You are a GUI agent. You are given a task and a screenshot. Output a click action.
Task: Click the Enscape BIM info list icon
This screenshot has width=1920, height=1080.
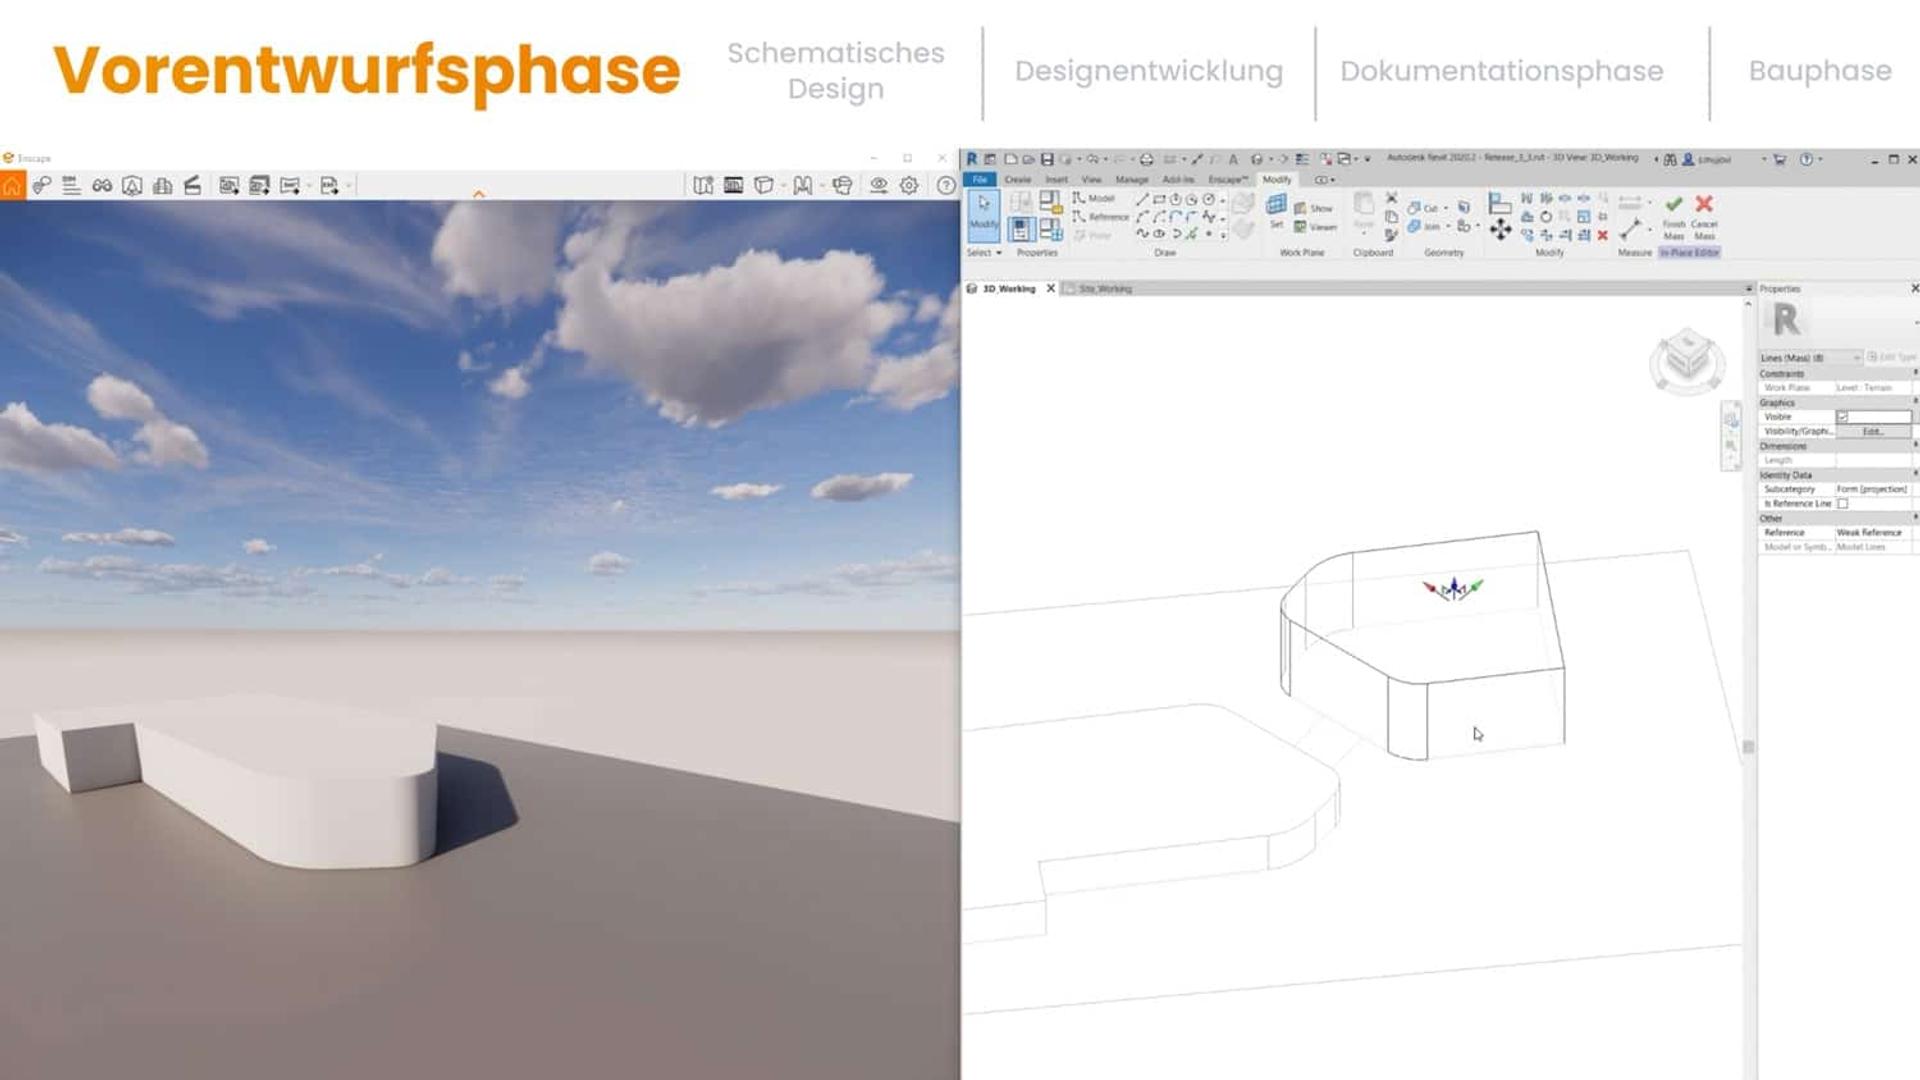click(x=71, y=186)
